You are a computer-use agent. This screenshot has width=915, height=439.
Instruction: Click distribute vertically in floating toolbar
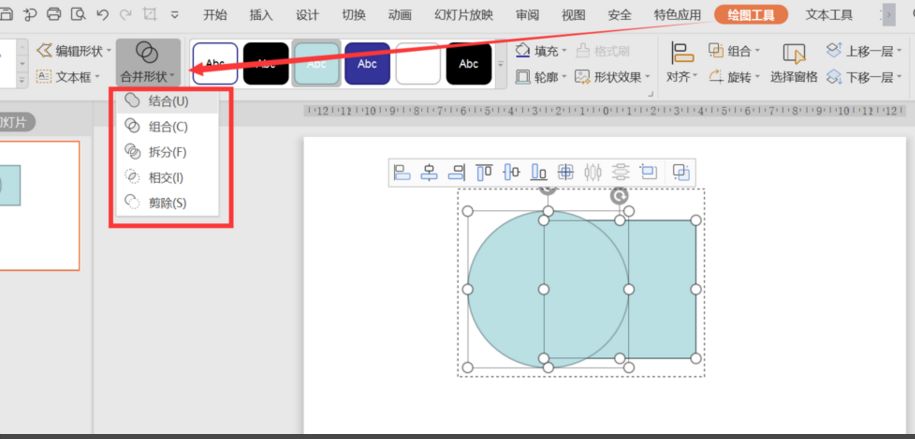pos(620,172)
